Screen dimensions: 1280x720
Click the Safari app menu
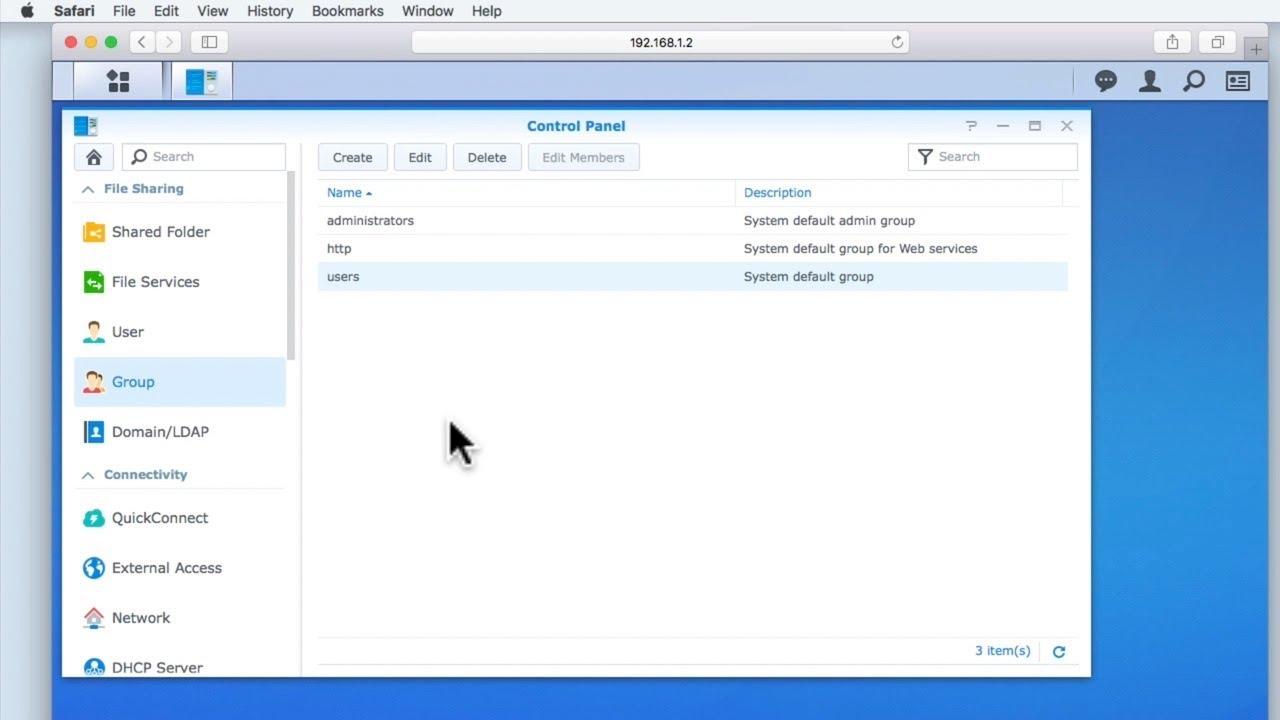click(74, 11)
